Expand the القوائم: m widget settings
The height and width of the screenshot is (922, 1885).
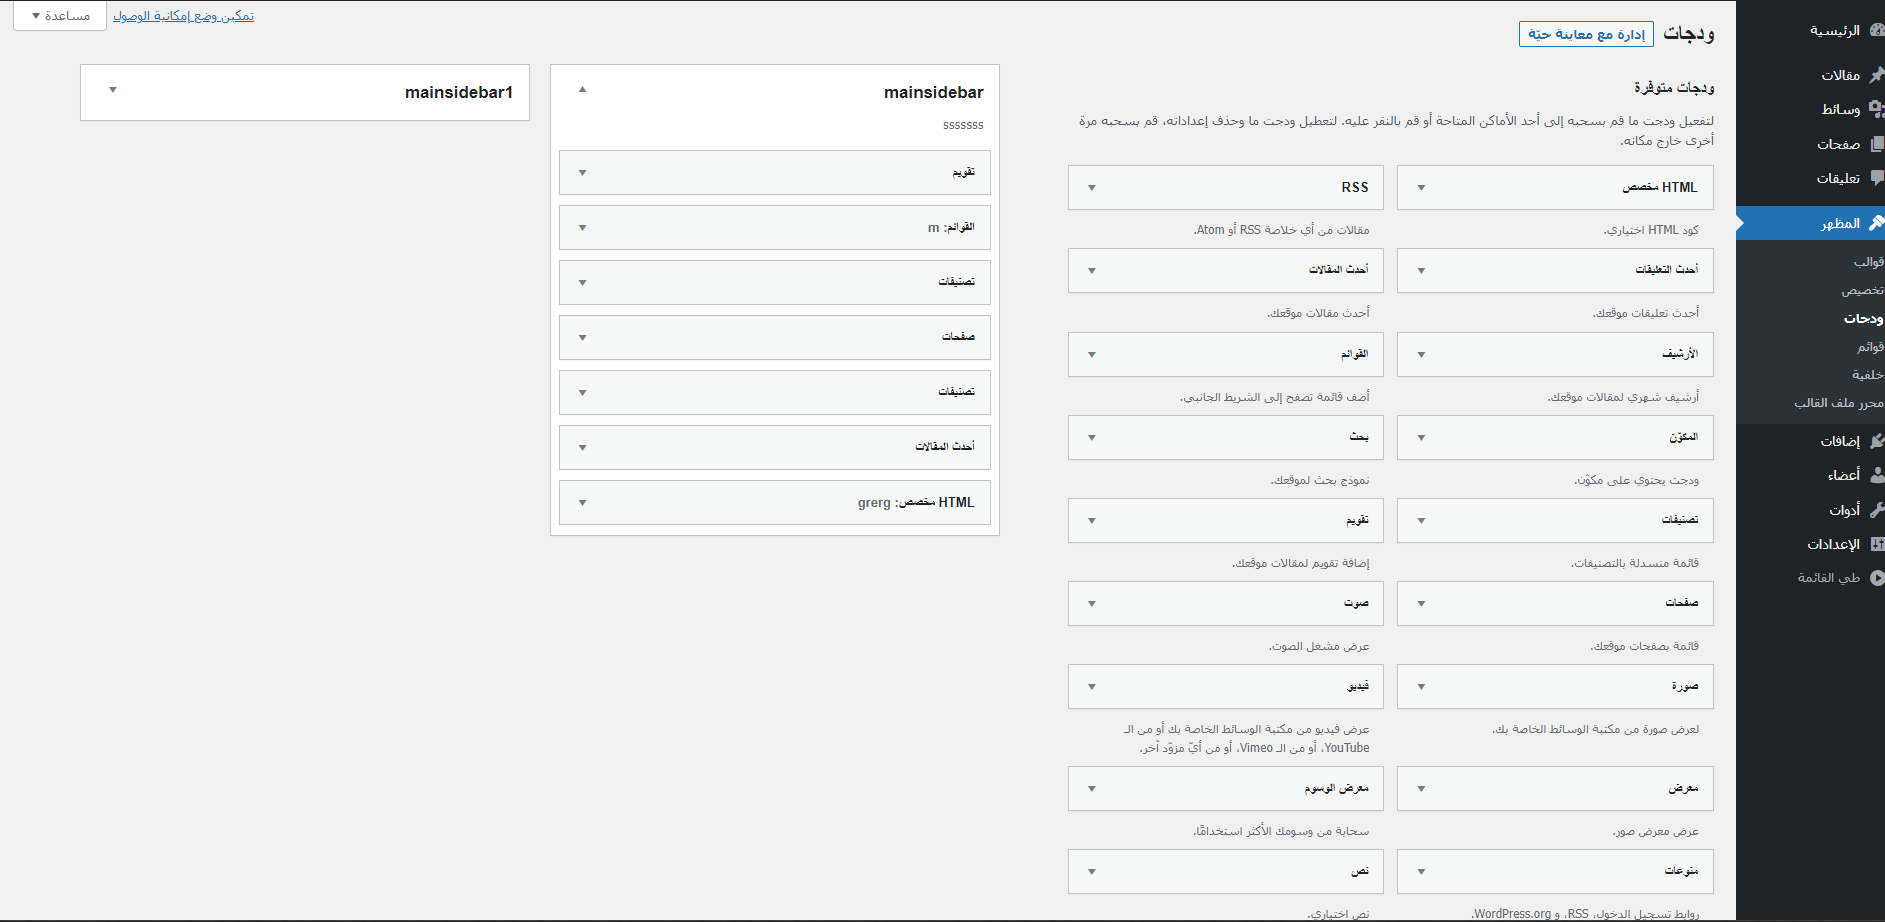click(582, 228)
